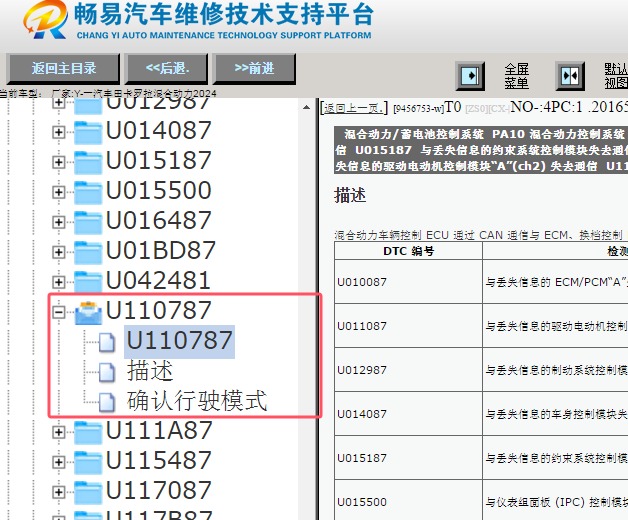Image resolution: width=628 pixels, height=520 pixels.
Task: Click the DTC 编号 column header
Action: point(408,251)
